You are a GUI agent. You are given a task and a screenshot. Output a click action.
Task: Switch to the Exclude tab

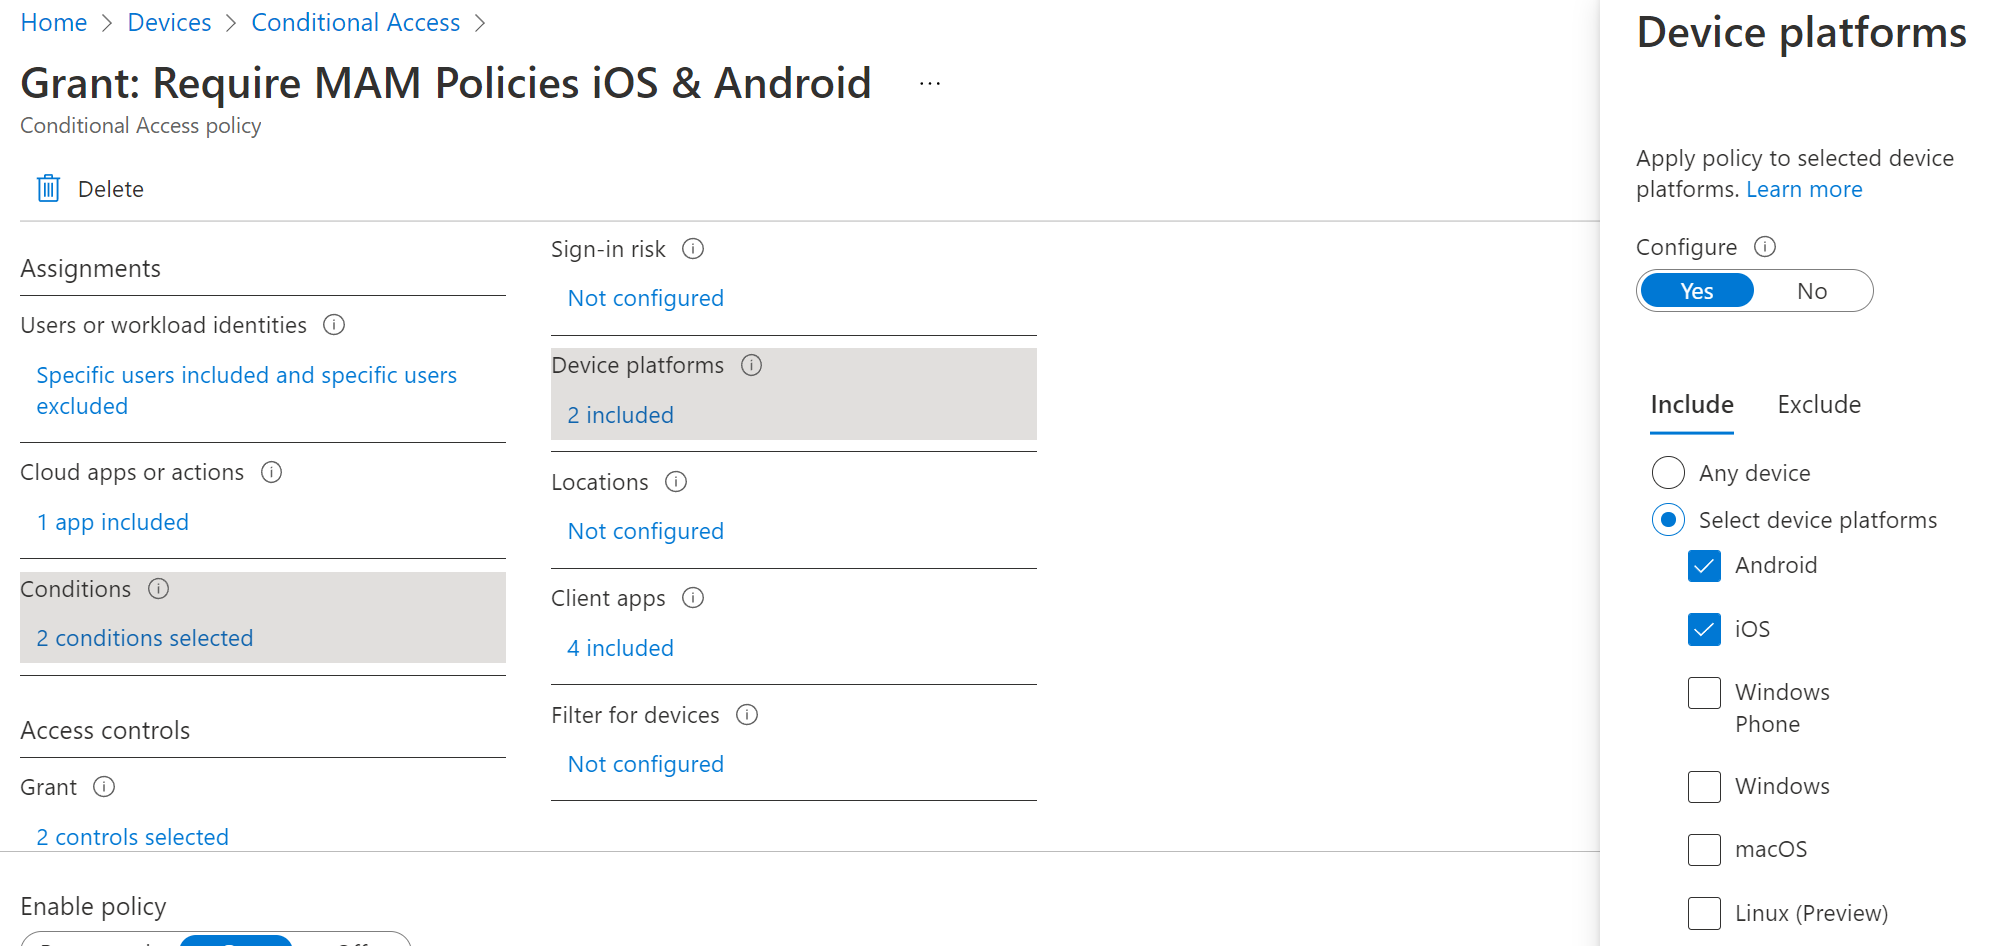click(x=1819, y=405)
